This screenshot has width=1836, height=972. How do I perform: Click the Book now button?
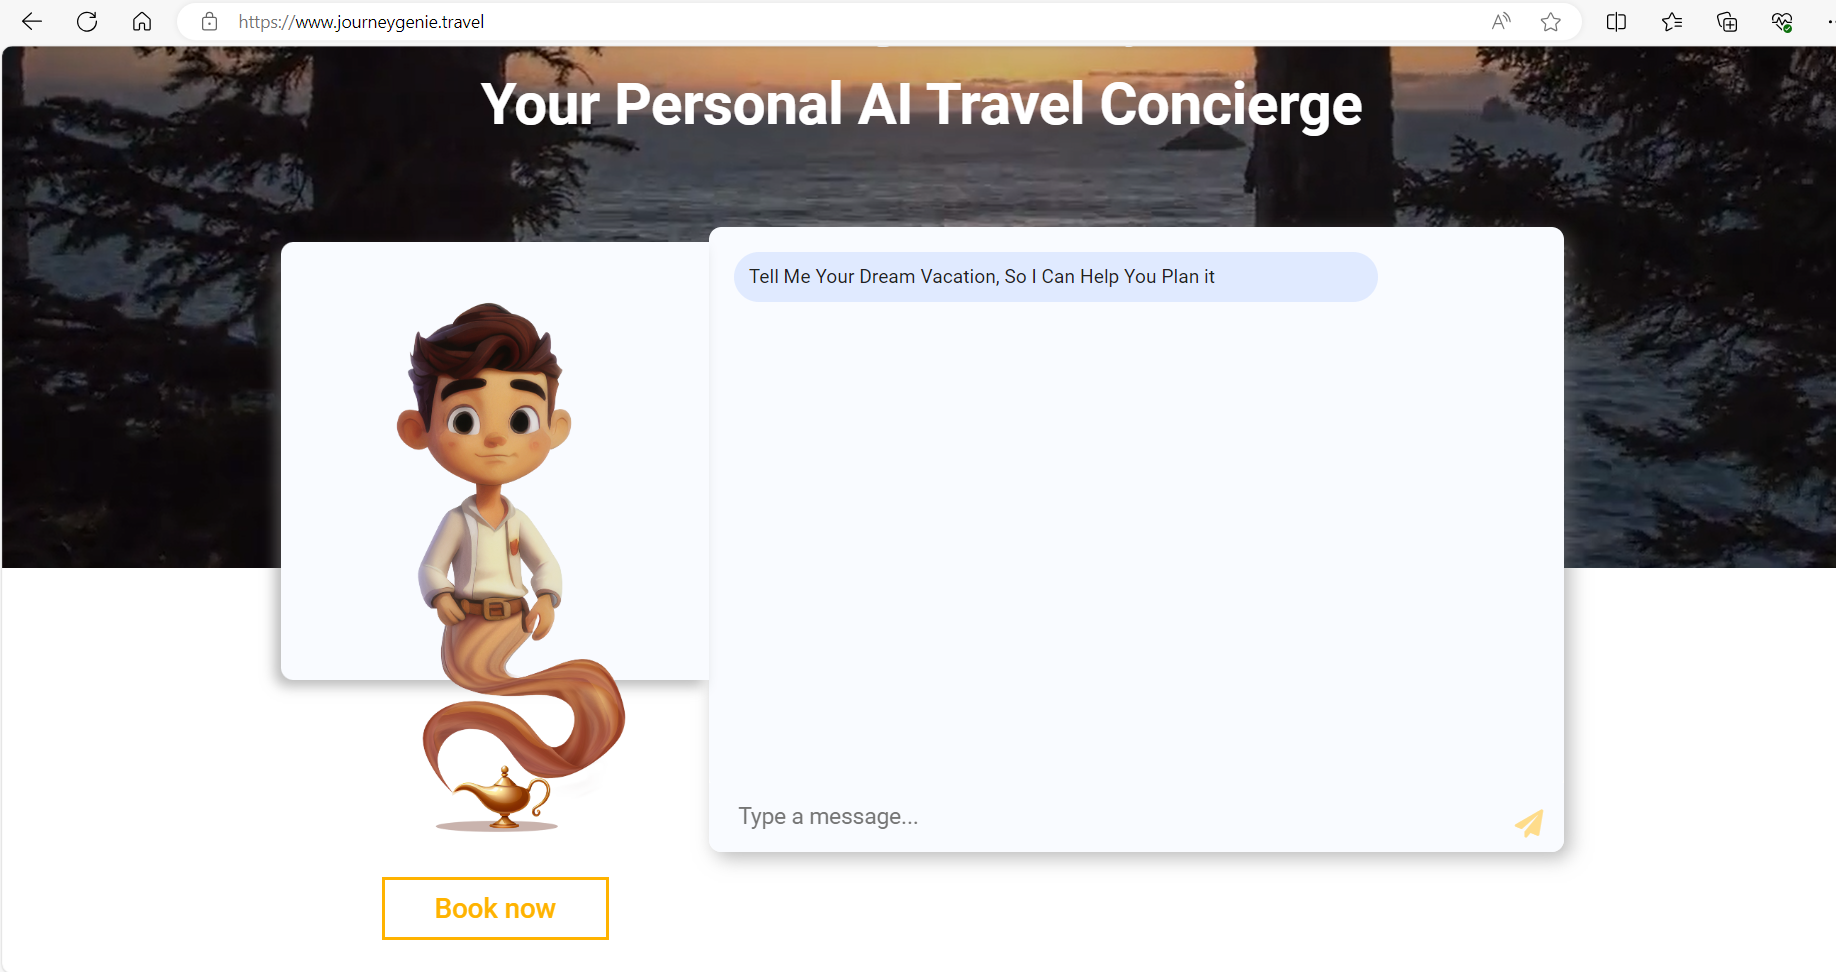point(495,908)
